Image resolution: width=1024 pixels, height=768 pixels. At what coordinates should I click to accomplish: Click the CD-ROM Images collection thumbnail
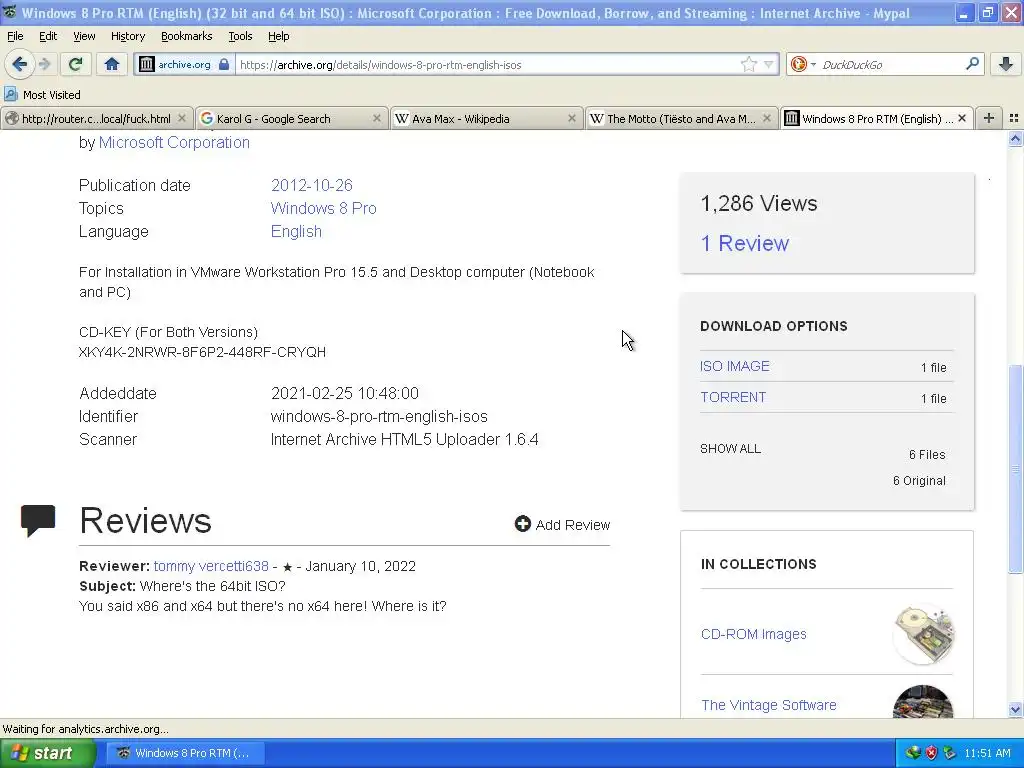tap(923, 633)
